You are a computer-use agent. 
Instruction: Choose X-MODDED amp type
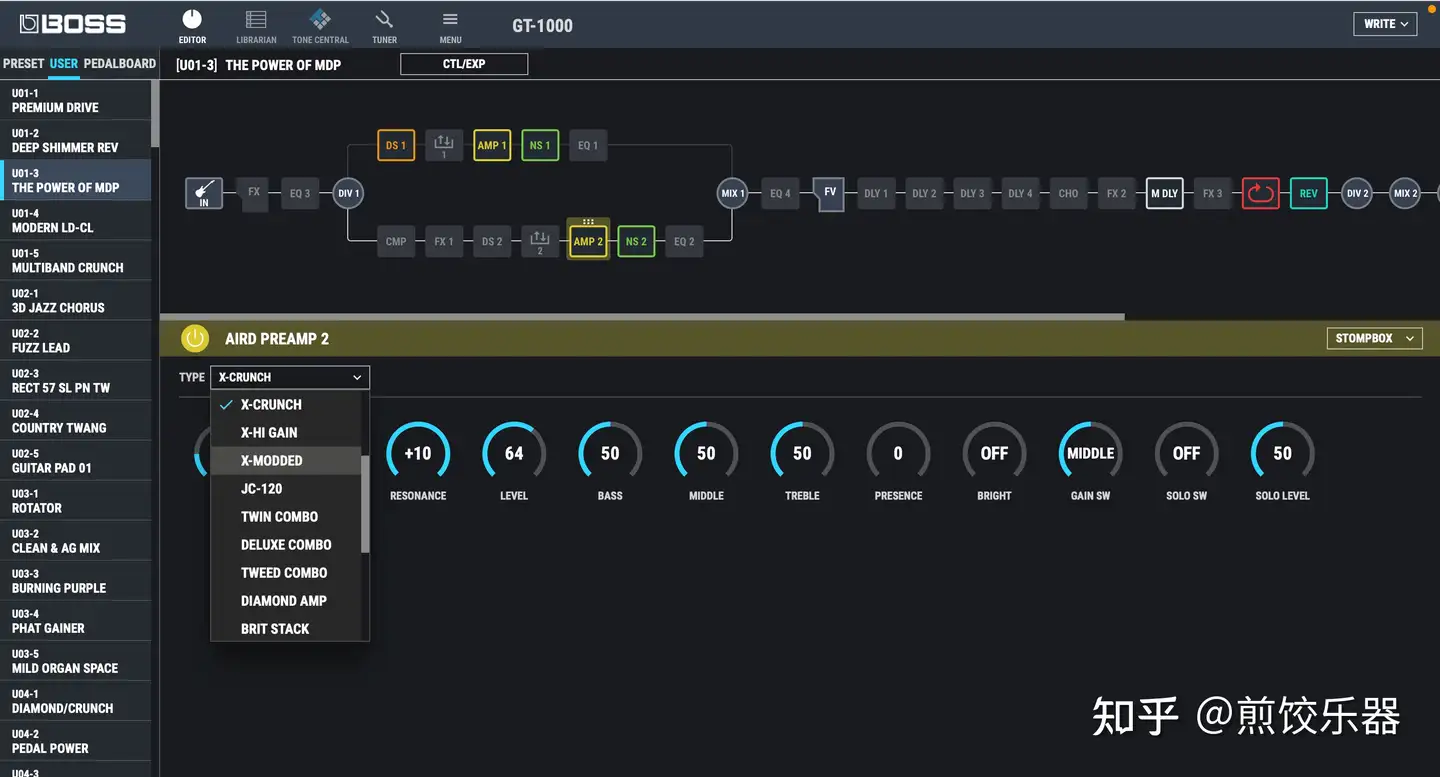point(286,461)
